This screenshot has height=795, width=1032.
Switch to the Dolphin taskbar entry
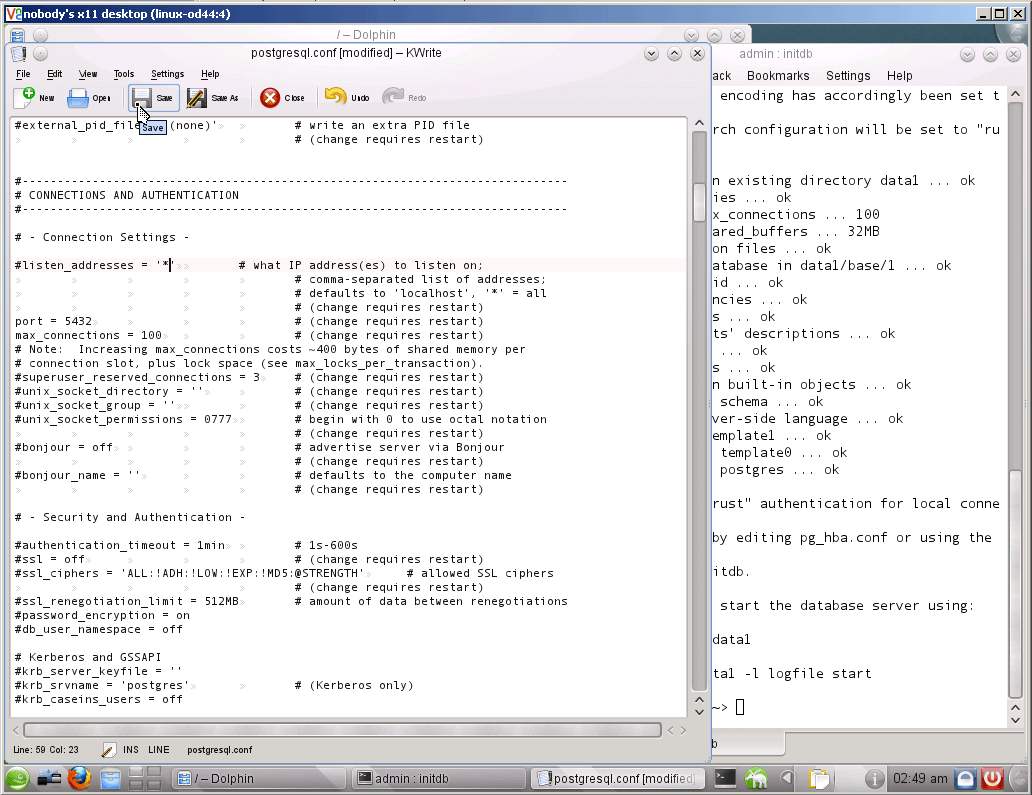[x=259, y=779]
